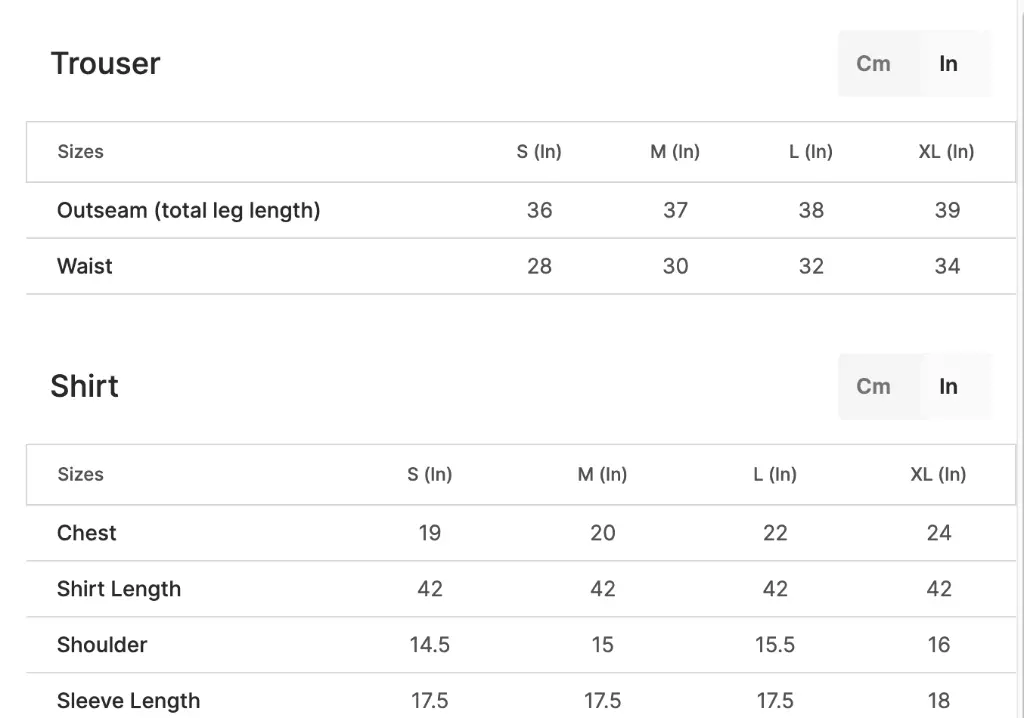Select In units for Trouser table

point(948,63)
